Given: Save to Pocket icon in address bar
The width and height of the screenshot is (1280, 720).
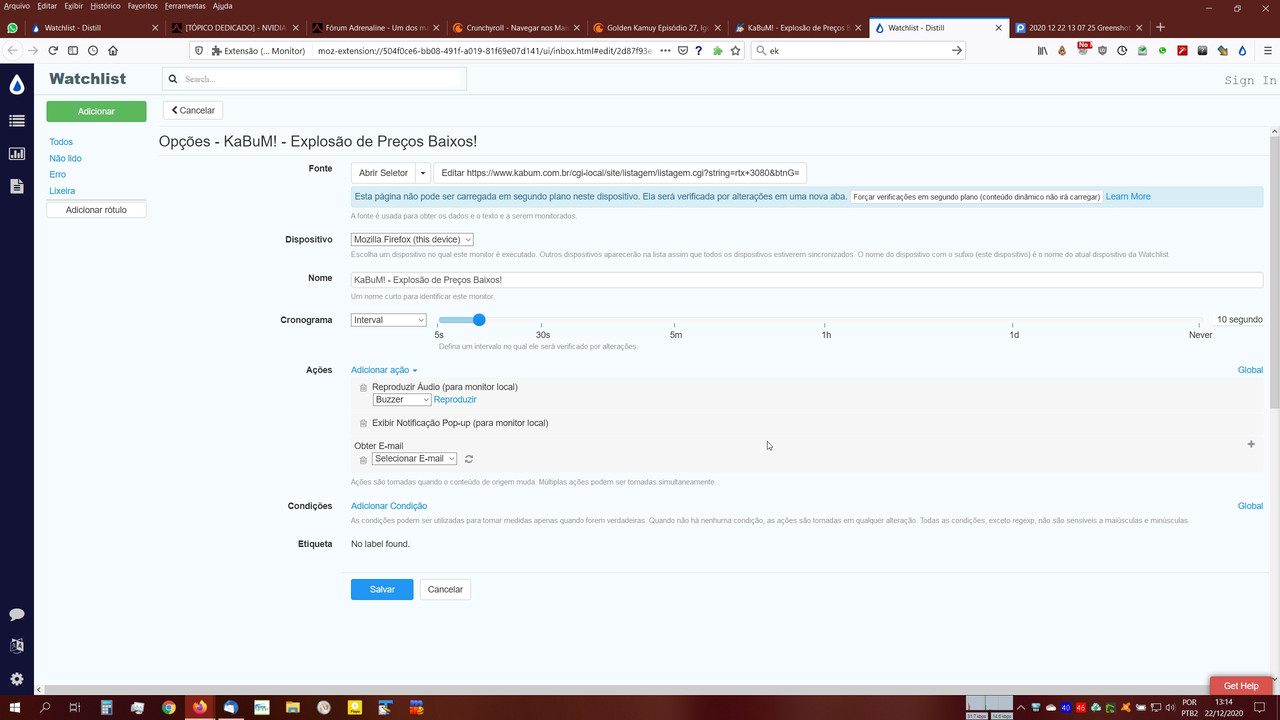Looking at the screenshot, I should click(682, 50).
